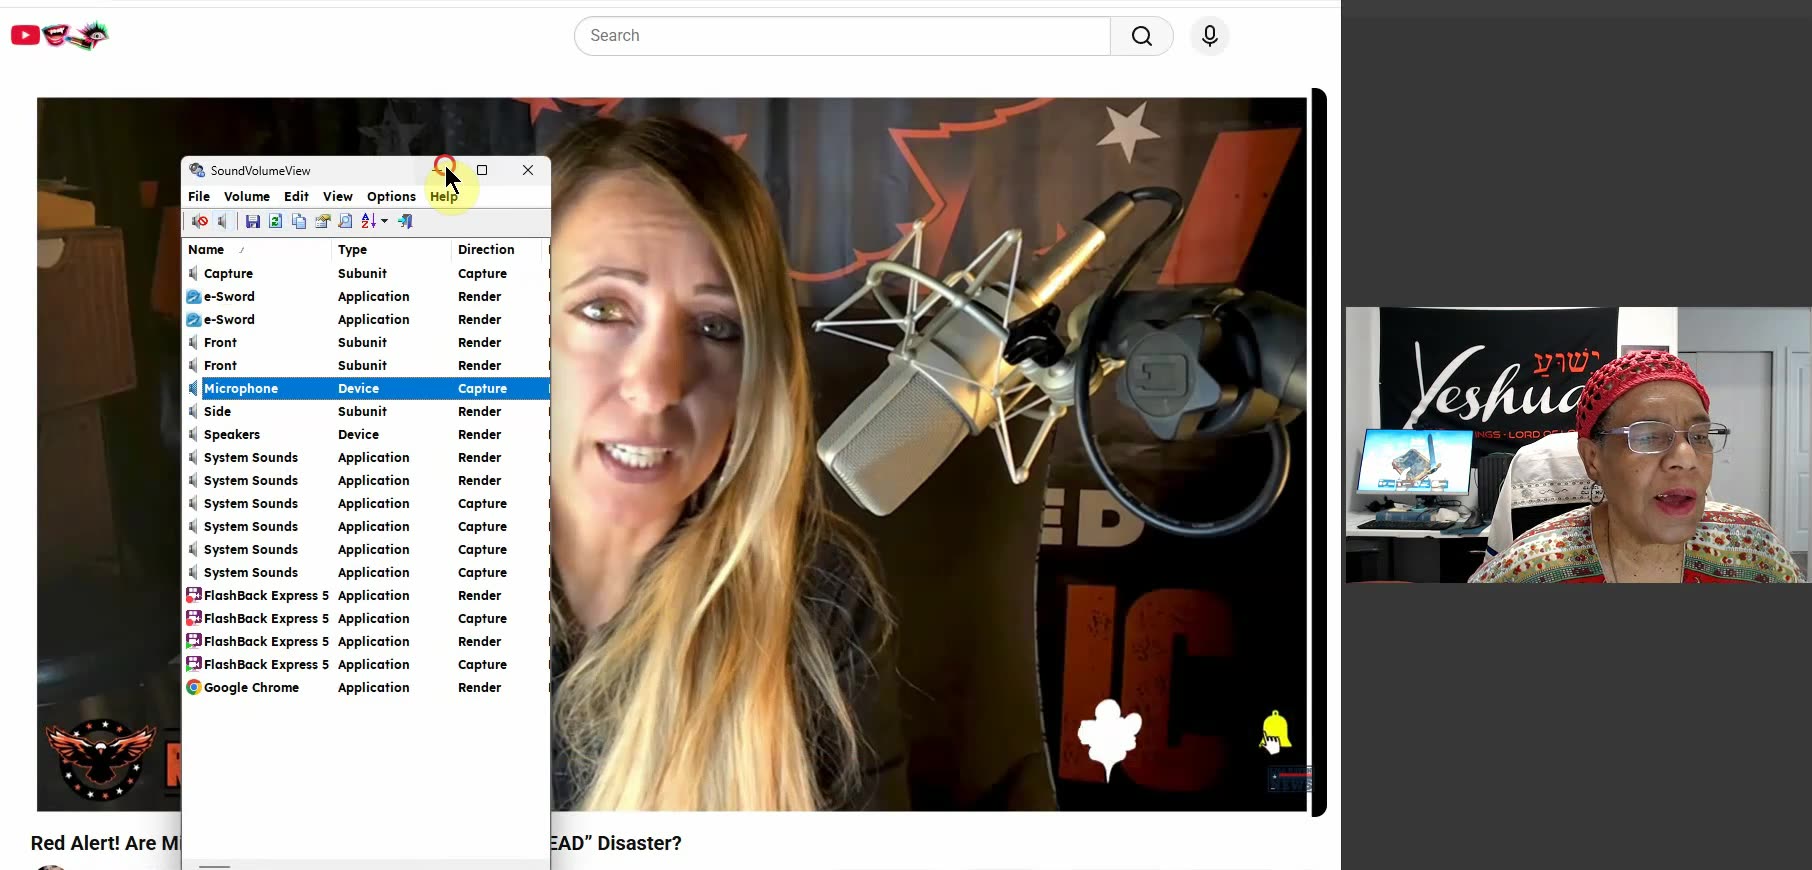Click the Mute toolbar icon in SoundVolumeView
1812x870 pixels.
point(200,221)
